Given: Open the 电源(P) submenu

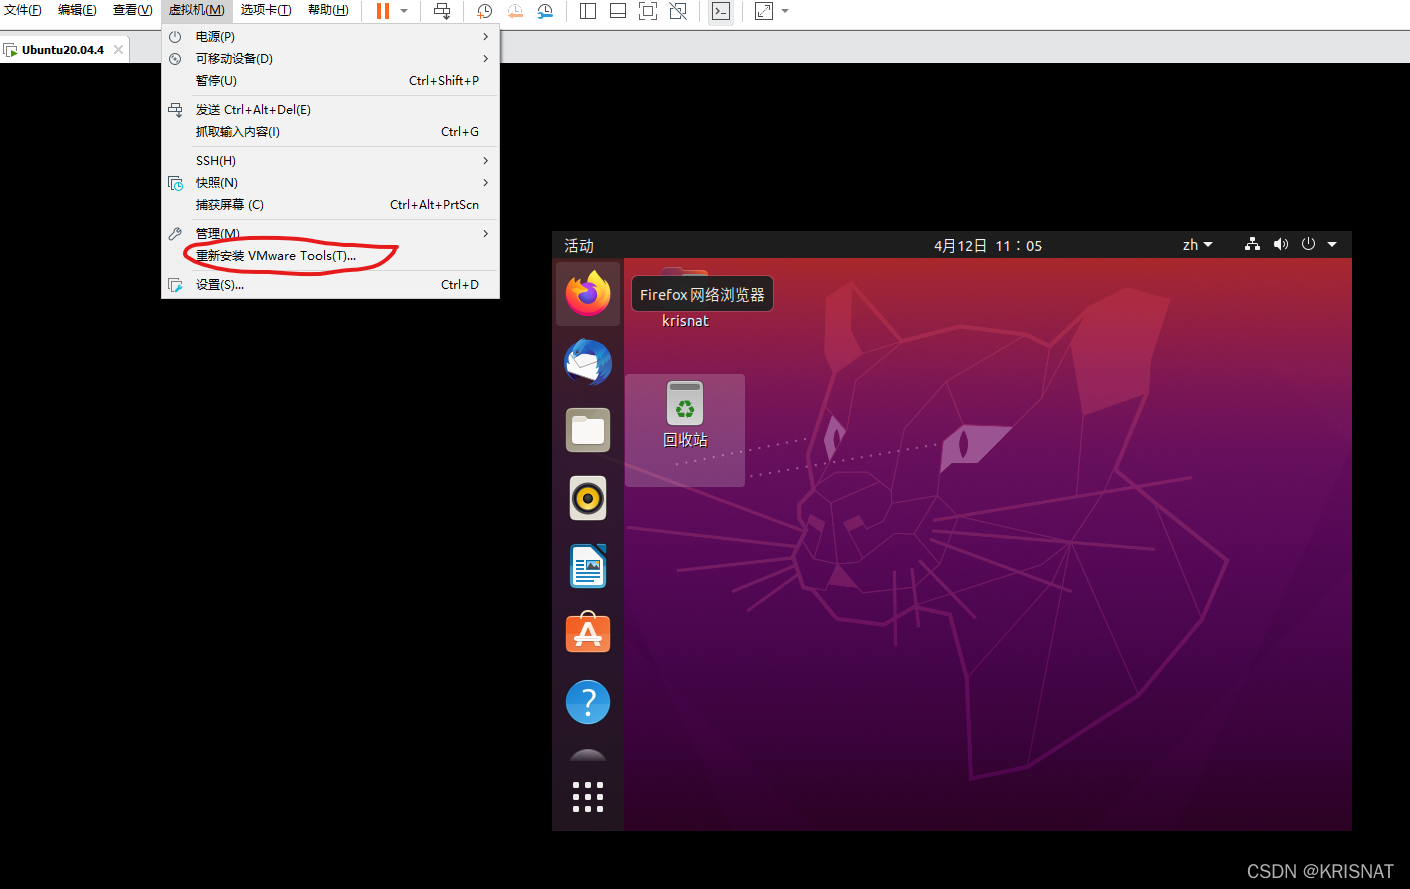Looking at the screenshot, I should tap(330, 36).
